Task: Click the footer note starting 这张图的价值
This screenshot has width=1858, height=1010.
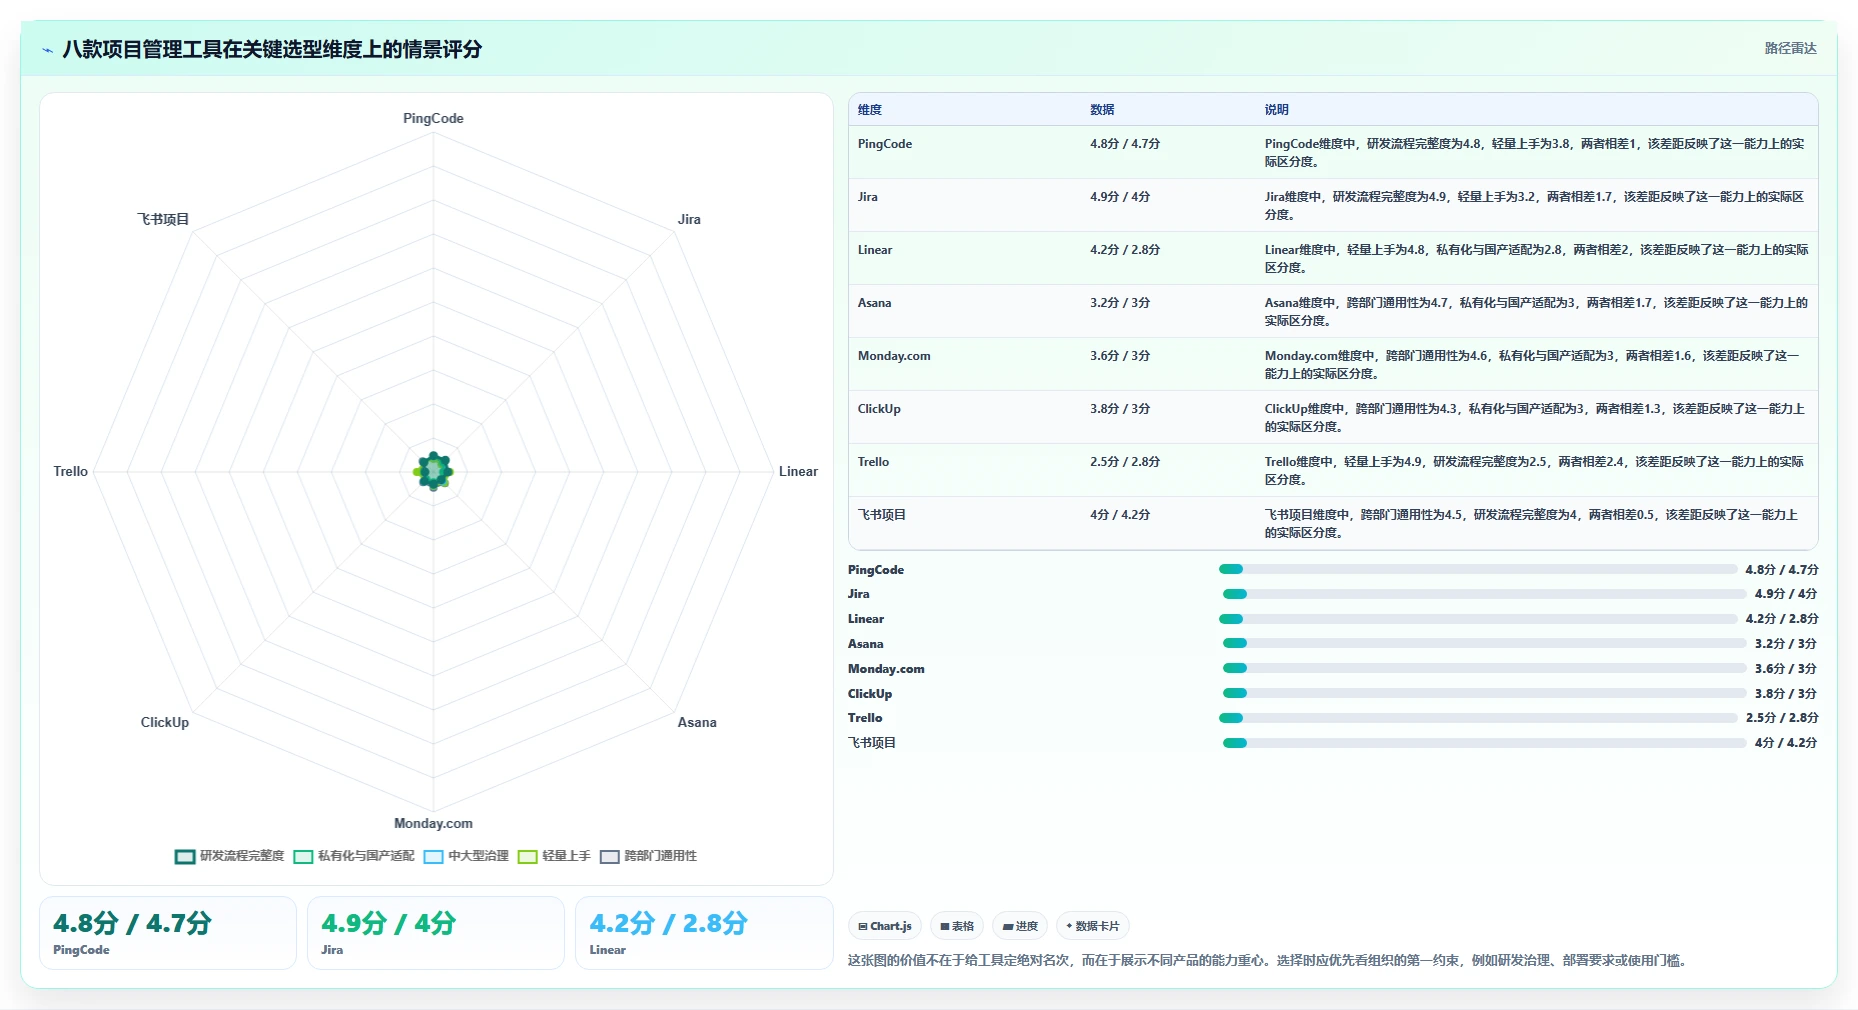Action: [1269, 961]
